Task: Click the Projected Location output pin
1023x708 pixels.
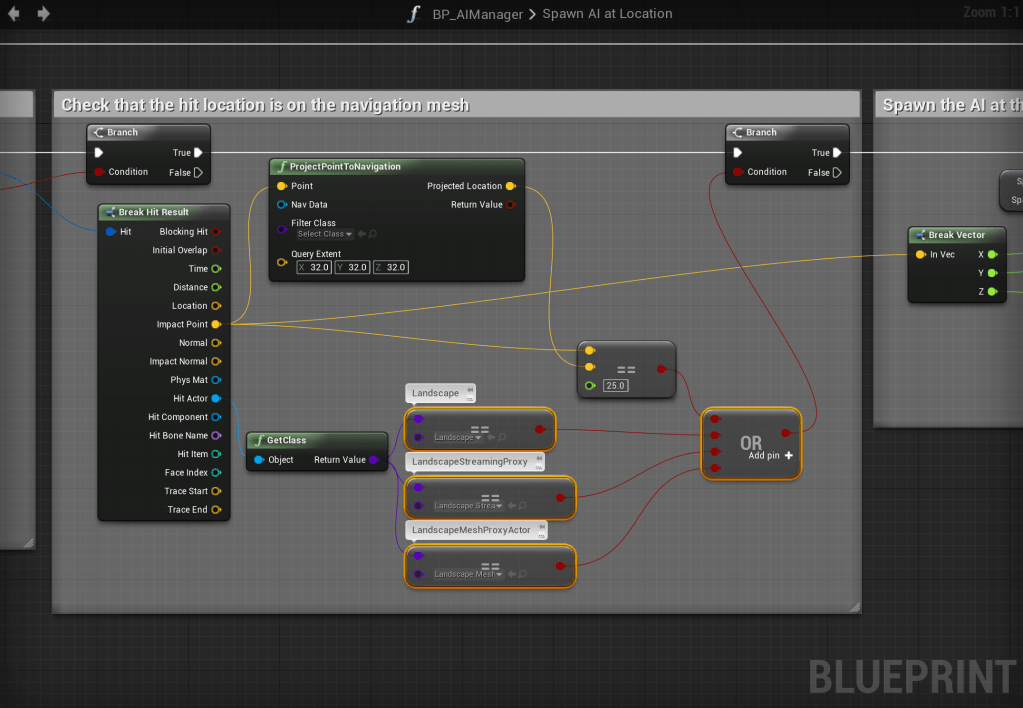Action: click(x=510, y=186)
